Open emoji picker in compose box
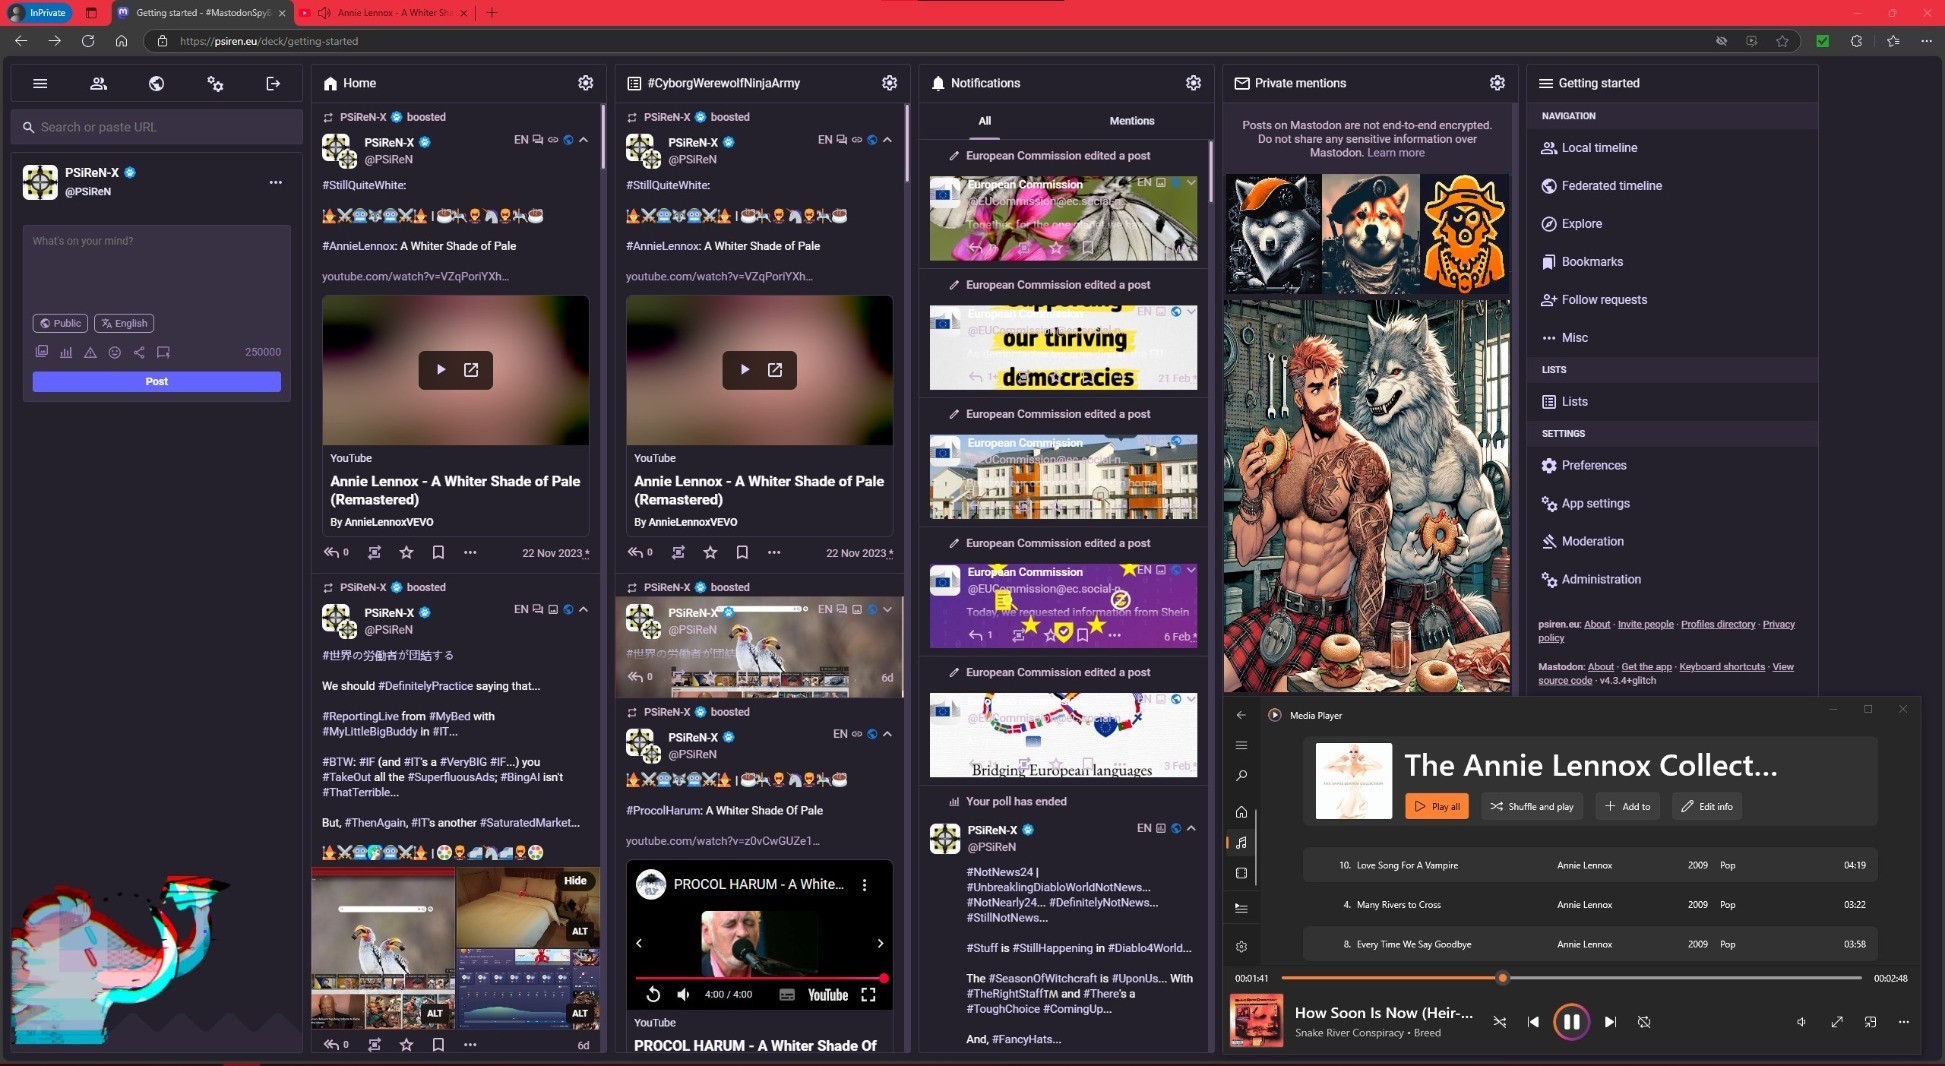The image size is (1945, 1066). coord(114,352)
